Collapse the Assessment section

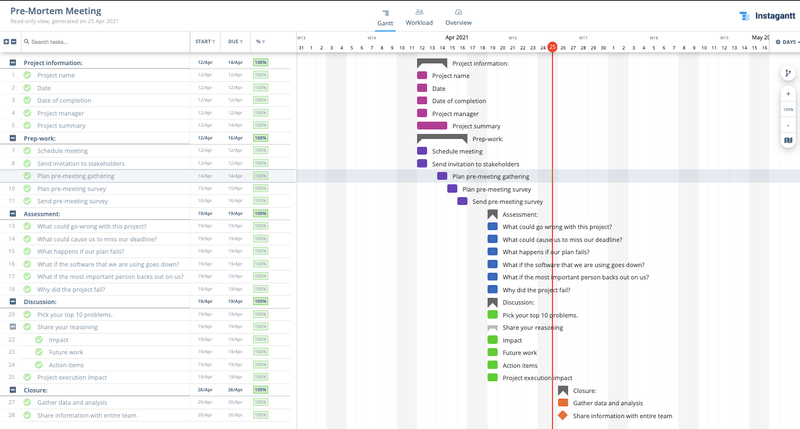tap(13, 214)
